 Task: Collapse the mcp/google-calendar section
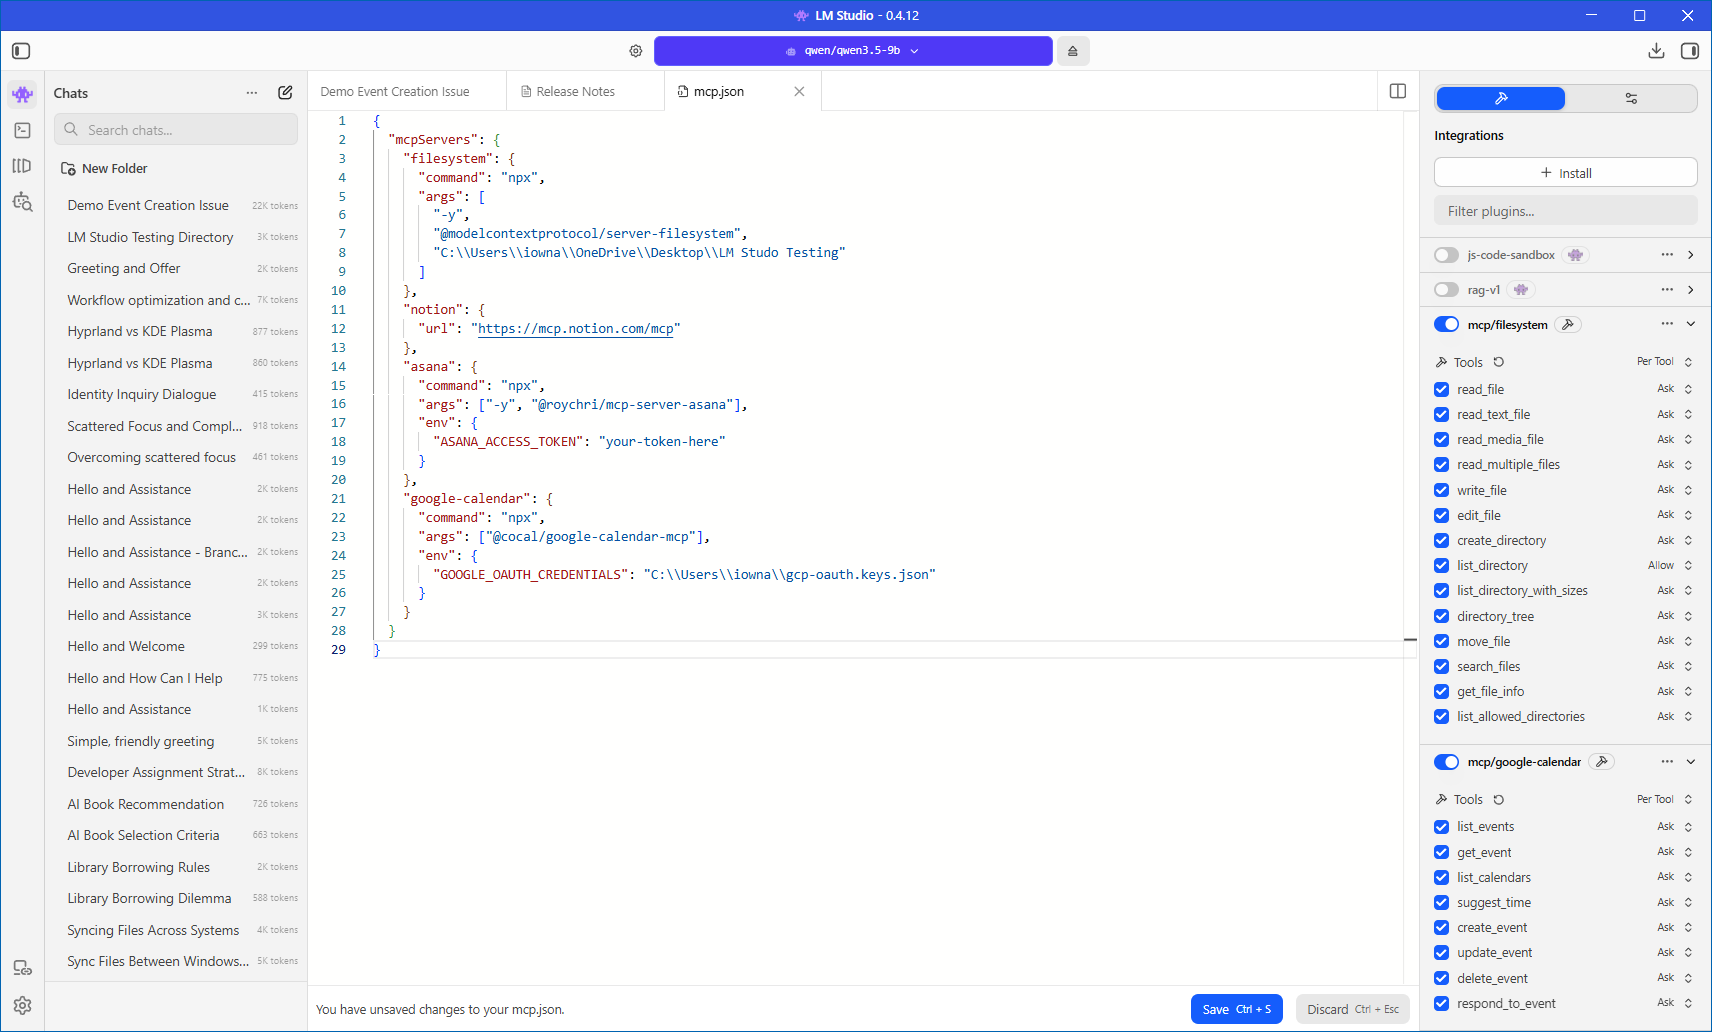click(x=1690, y=762)
